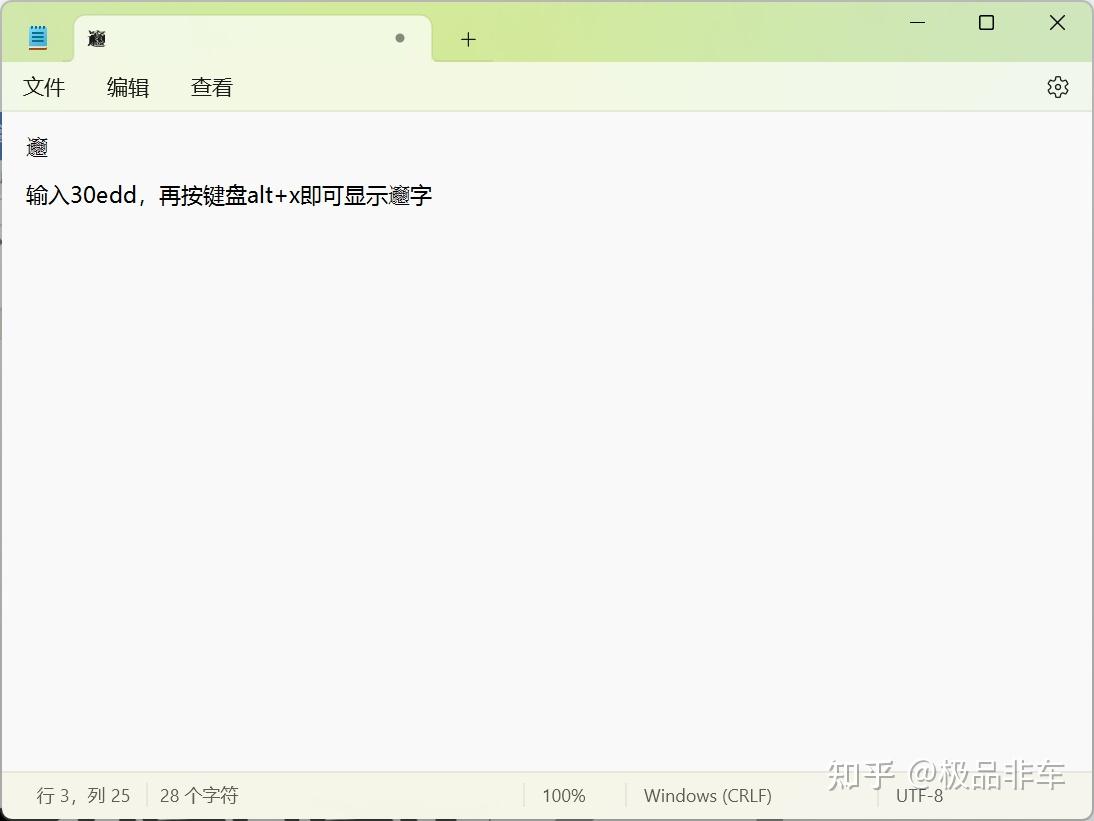Click the text 30edd in the document
Screen dimensions: 1094x821
pyautogui.click(x=104, y=195)
